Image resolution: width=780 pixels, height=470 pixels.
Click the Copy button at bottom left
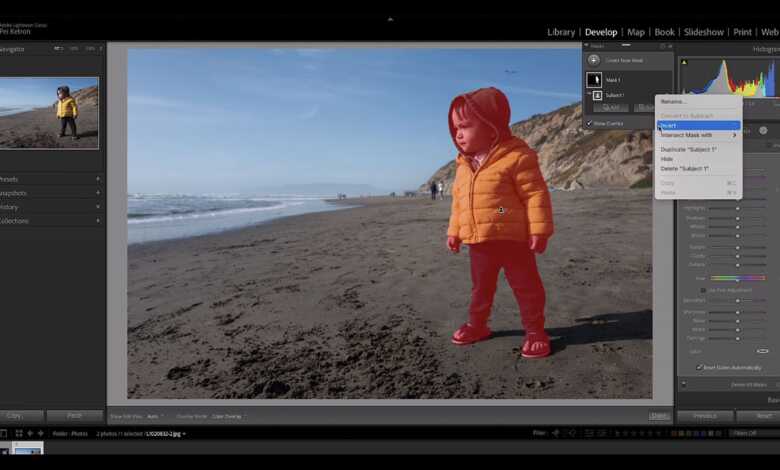tap(20, 416)
